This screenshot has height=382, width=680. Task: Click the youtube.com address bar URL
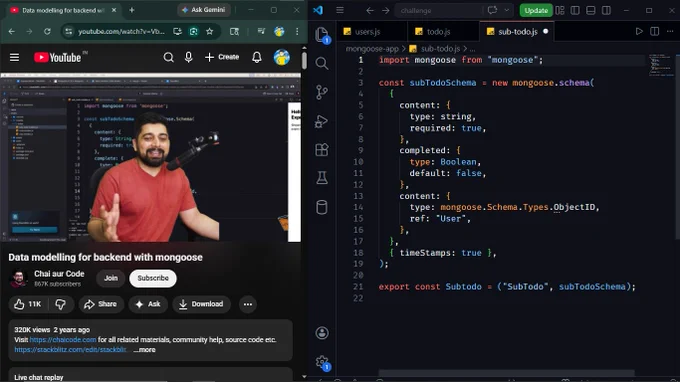121,32
